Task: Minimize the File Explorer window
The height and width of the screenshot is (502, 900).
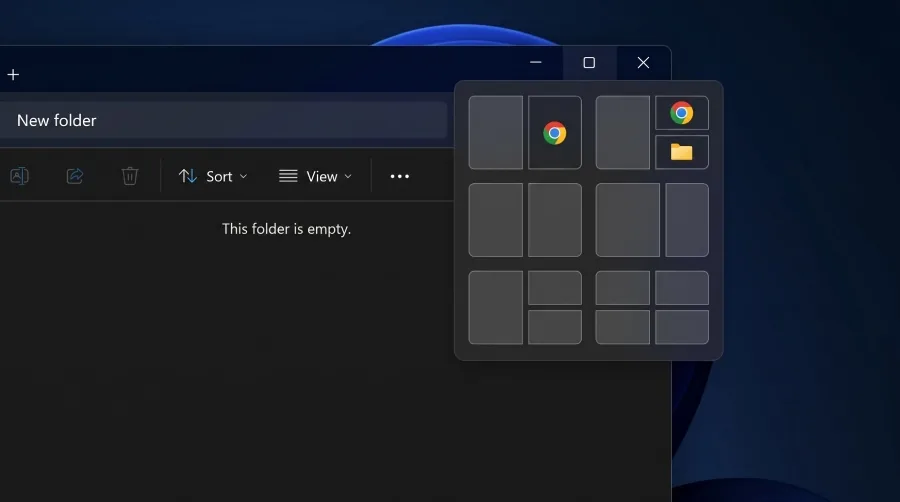Action: [536, 63]
